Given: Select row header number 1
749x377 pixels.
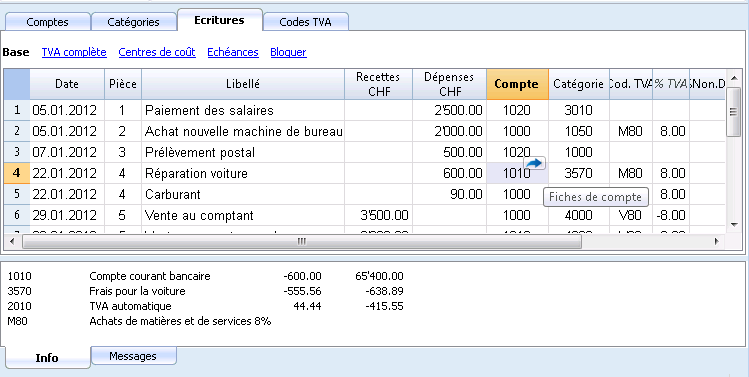Looking at the screenshot, I should click(x=17, y=110).
